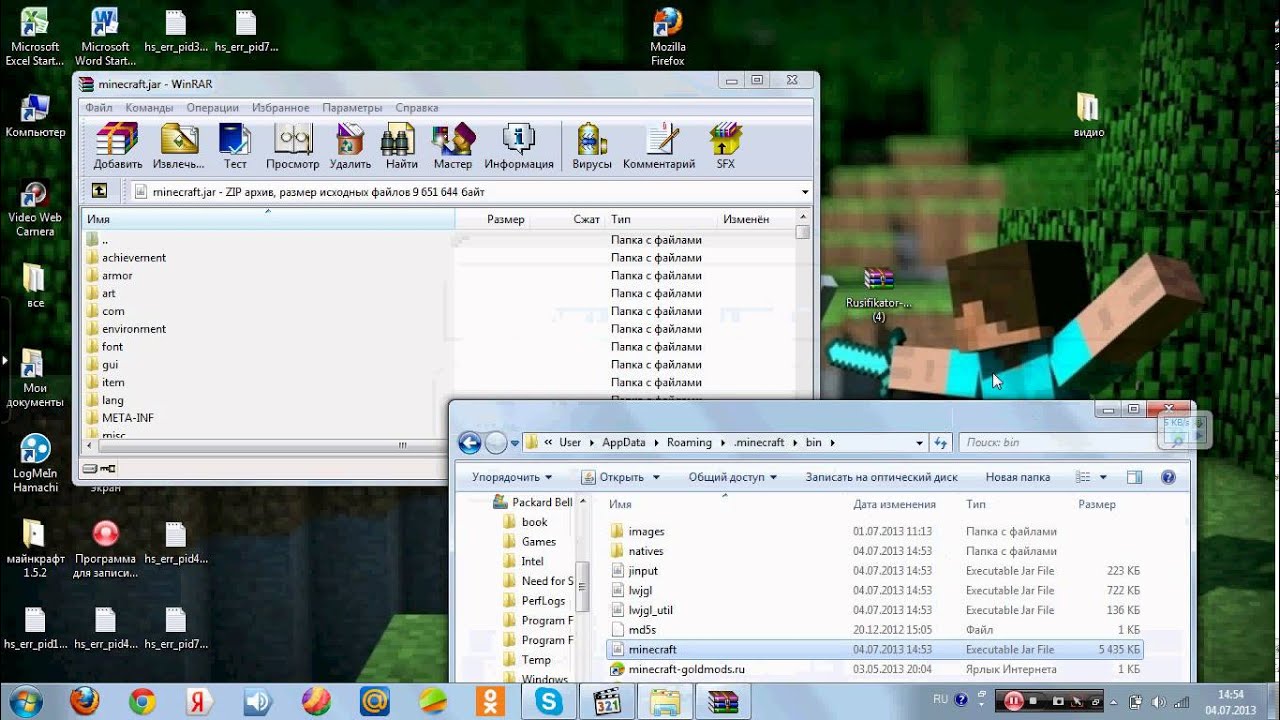This screenshot has height=720, width=1280.
Task: Click the Тест icon in WinRAR toolbar
Action: click(235, 146)
